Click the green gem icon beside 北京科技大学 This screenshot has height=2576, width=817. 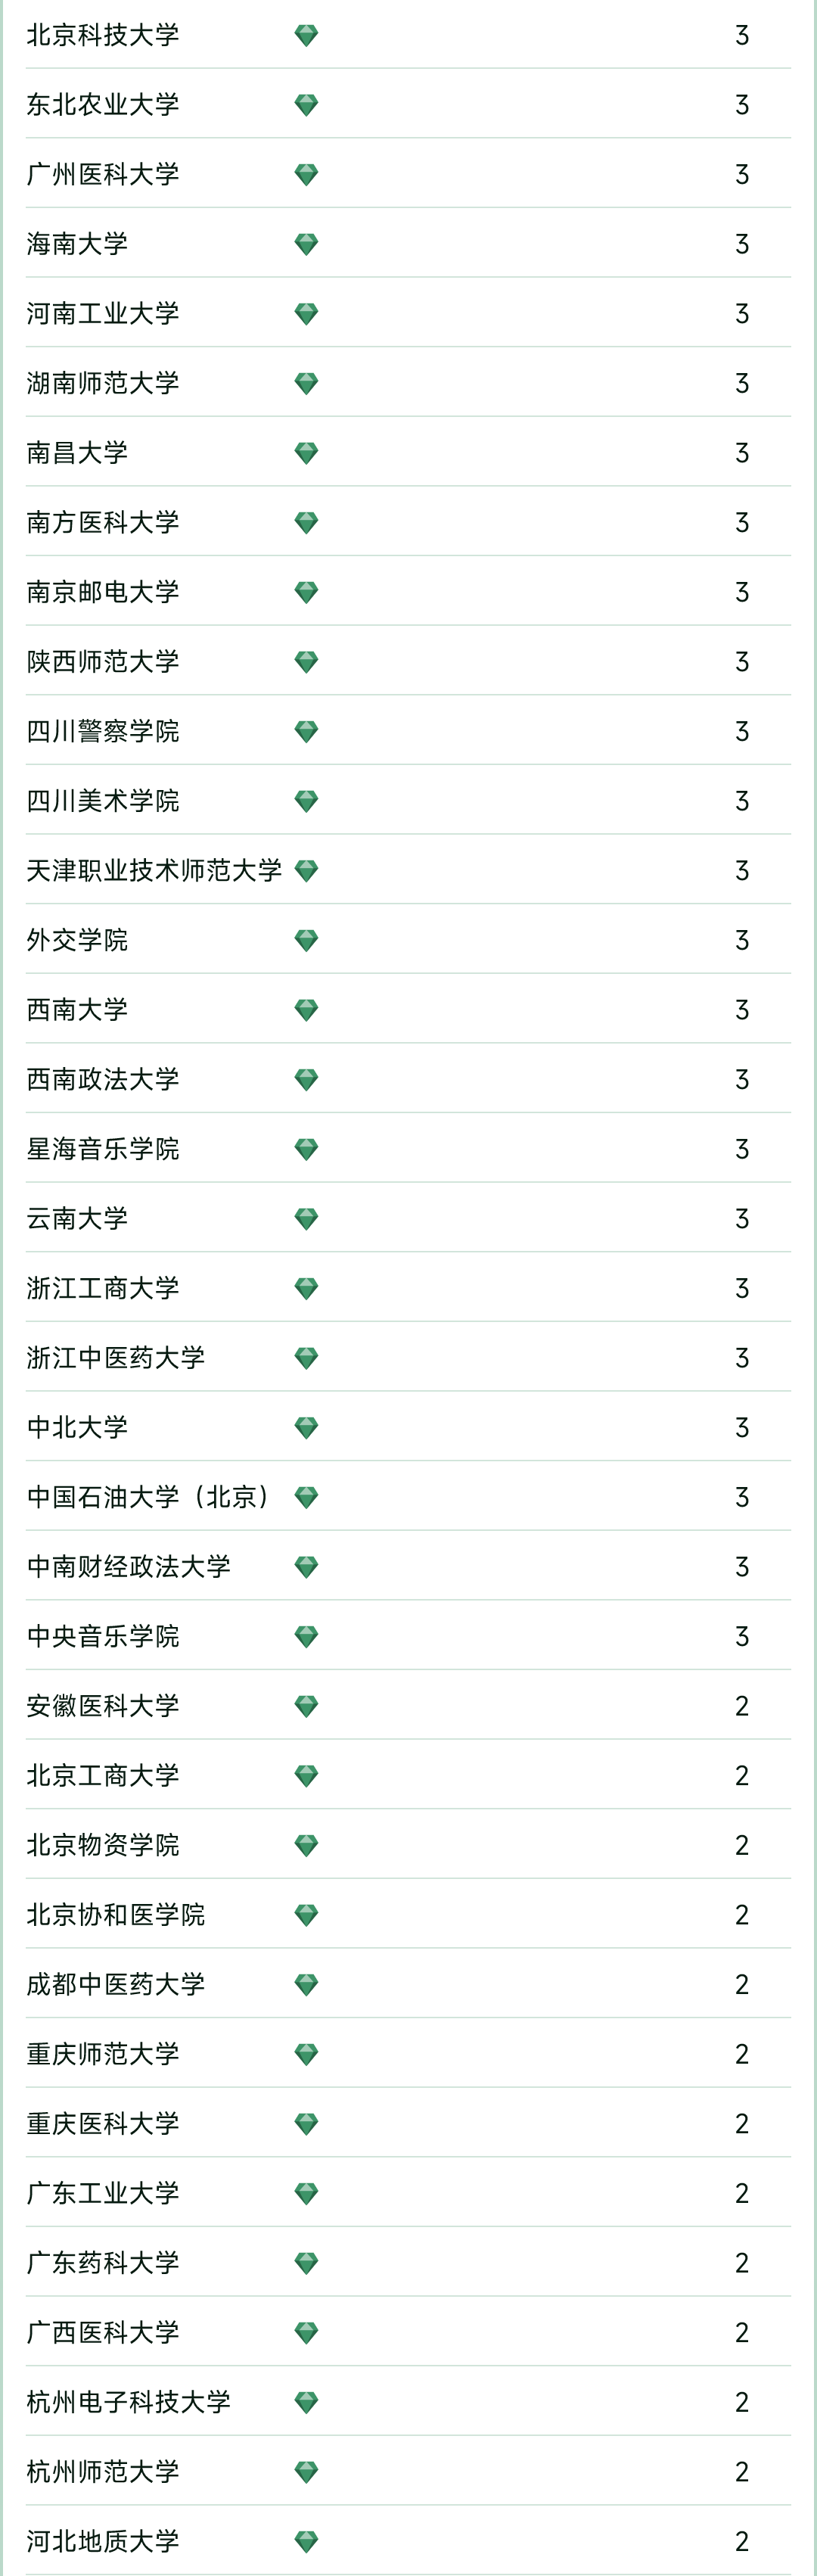pos(306,35)
